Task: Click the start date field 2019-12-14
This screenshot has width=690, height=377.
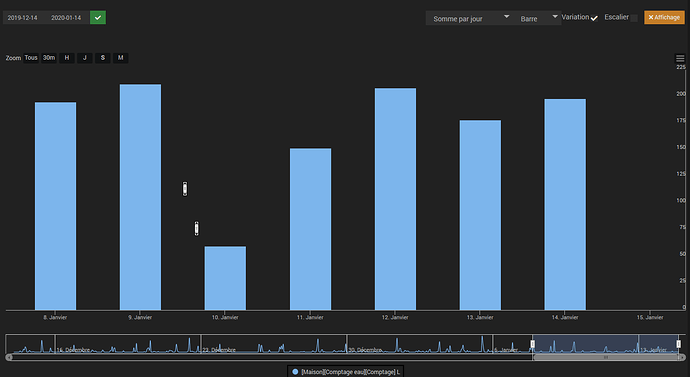Action: tap(22, 18)
